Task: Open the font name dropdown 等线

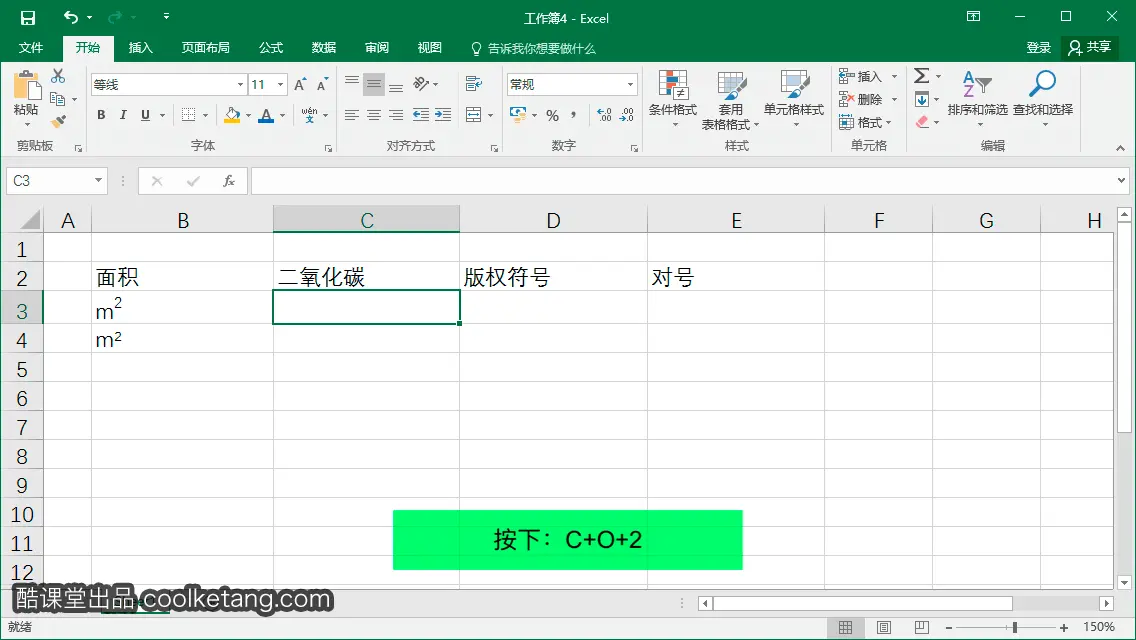Action: pos(241,84)
